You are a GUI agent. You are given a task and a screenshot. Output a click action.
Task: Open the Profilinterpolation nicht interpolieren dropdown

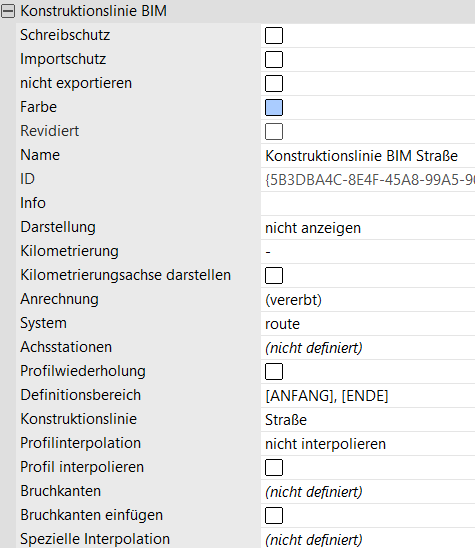(368, 444)
